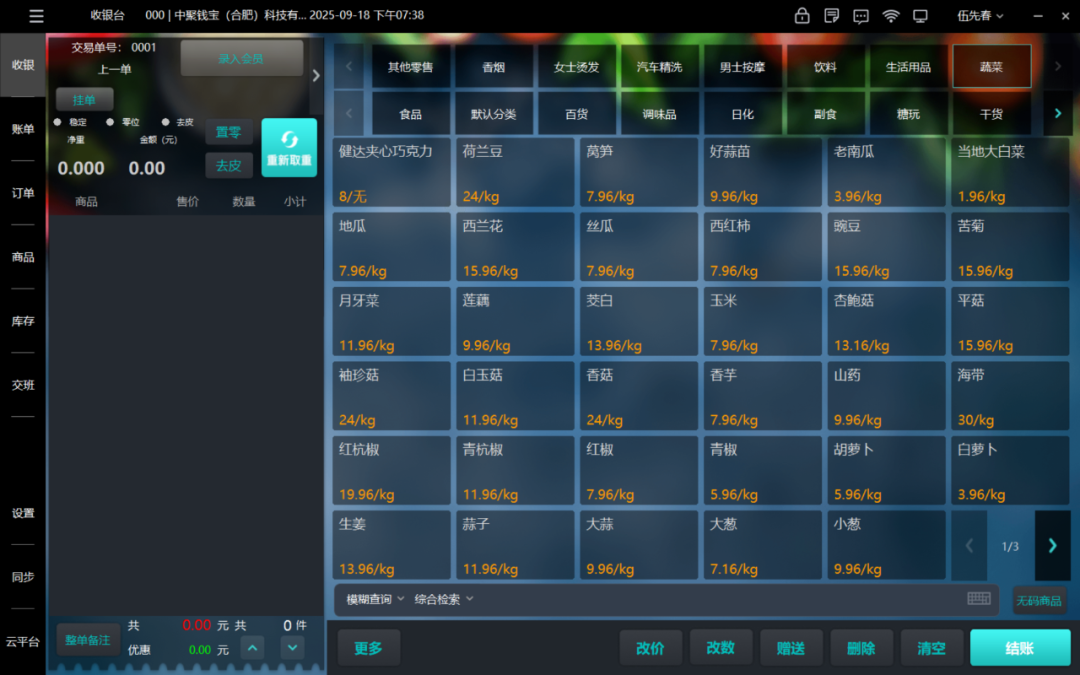Click the Wi-Fi network status icon
The width and height of the screenshot is (1080, 675).
pos(890,16)
